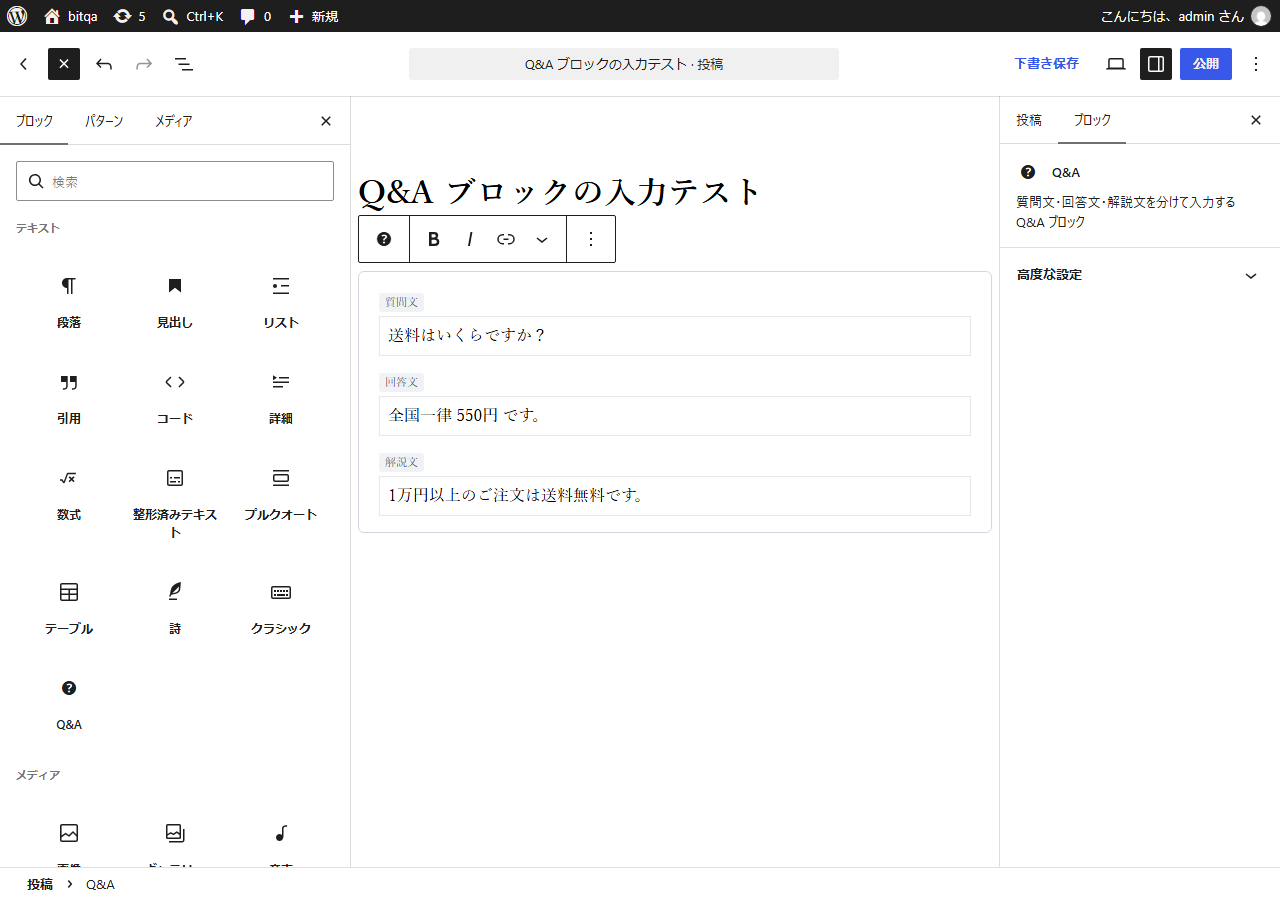Open updates indicator showing 5
The height and width of the screenshot is (900, 1280).
coord(129,16)
